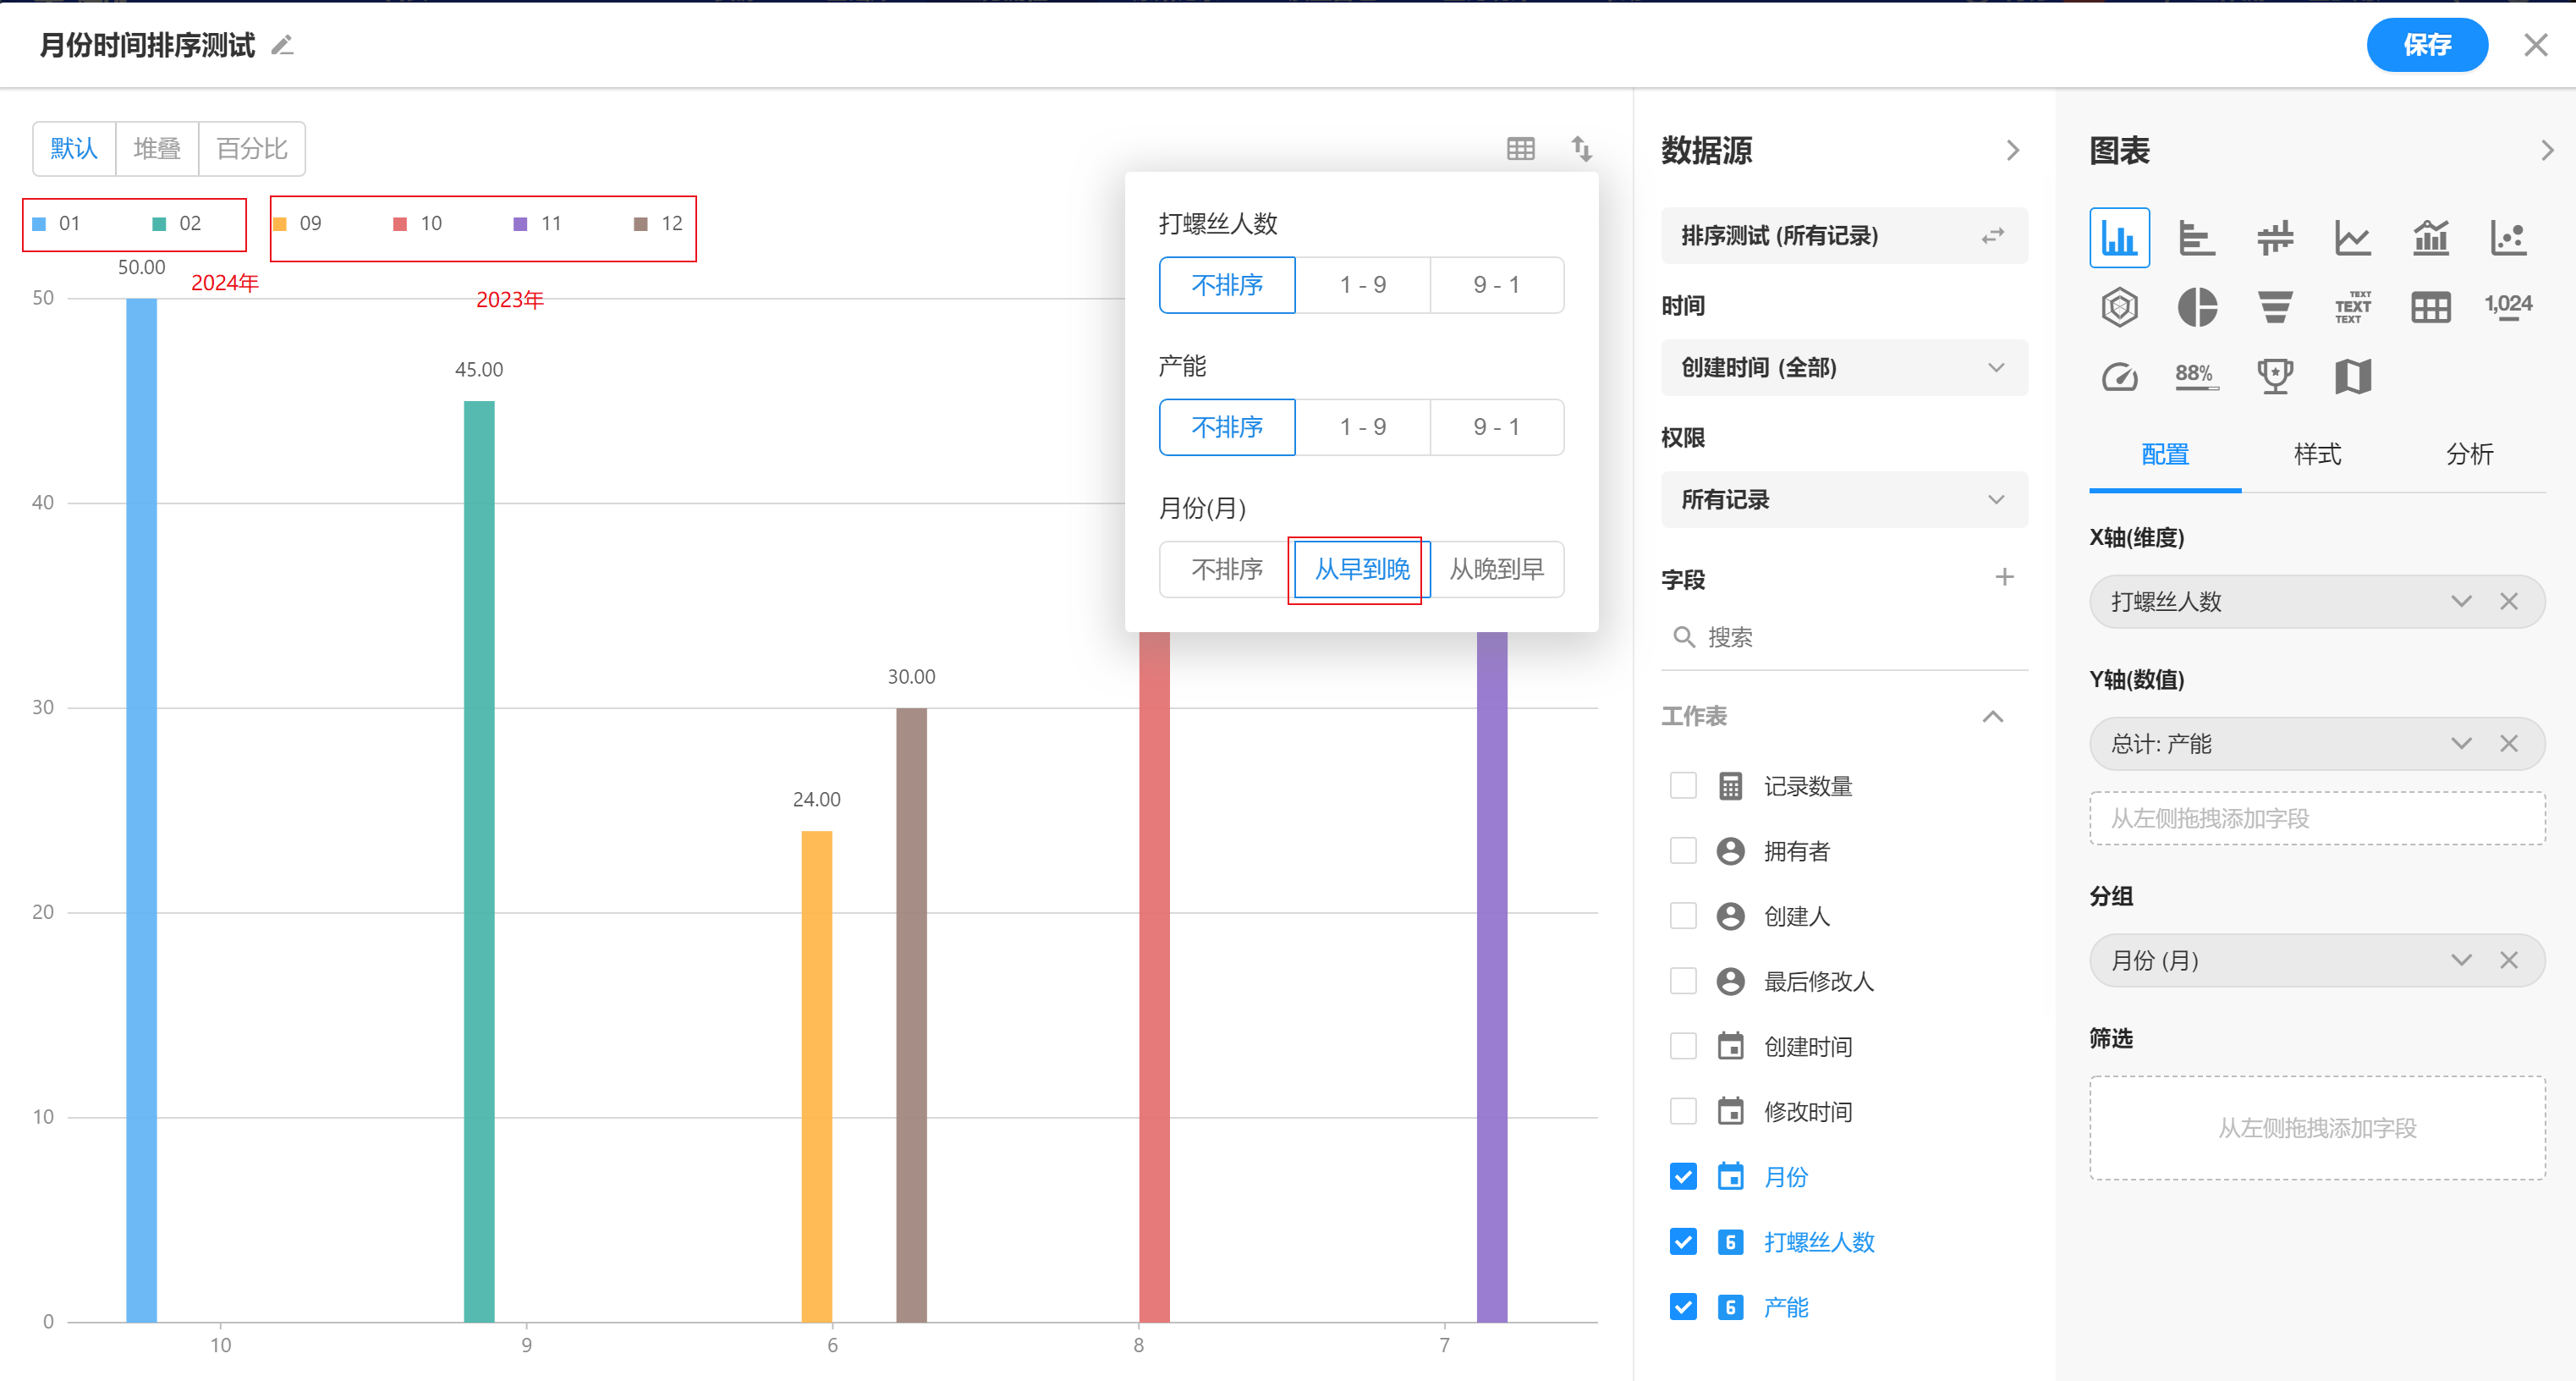Viewport: 2576px width, 1381px height.
Task: Choose the gauge chart type icon
Action: click(2119, 377)
